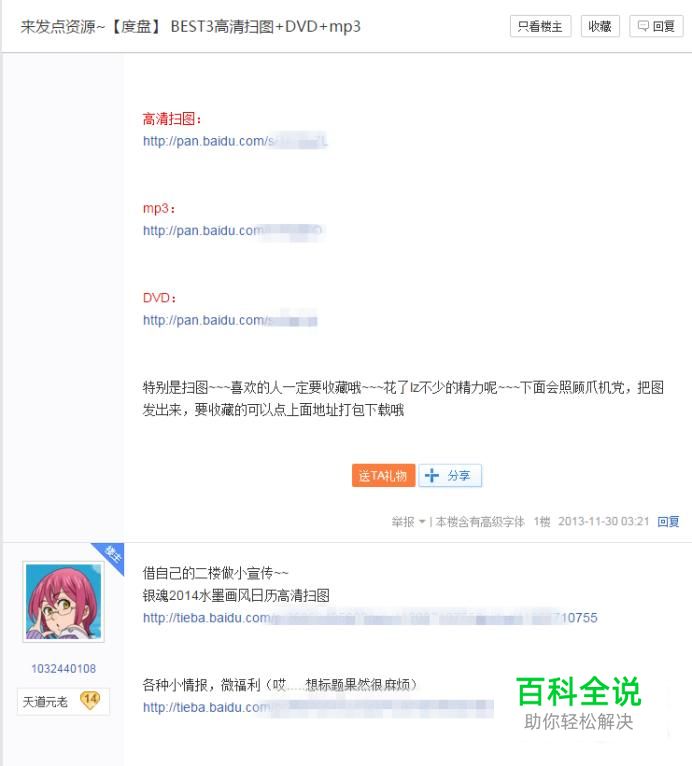Open the DVD pan.baidu.com download link
Viewport: 692px width, 766px height.
pos(230,320)
